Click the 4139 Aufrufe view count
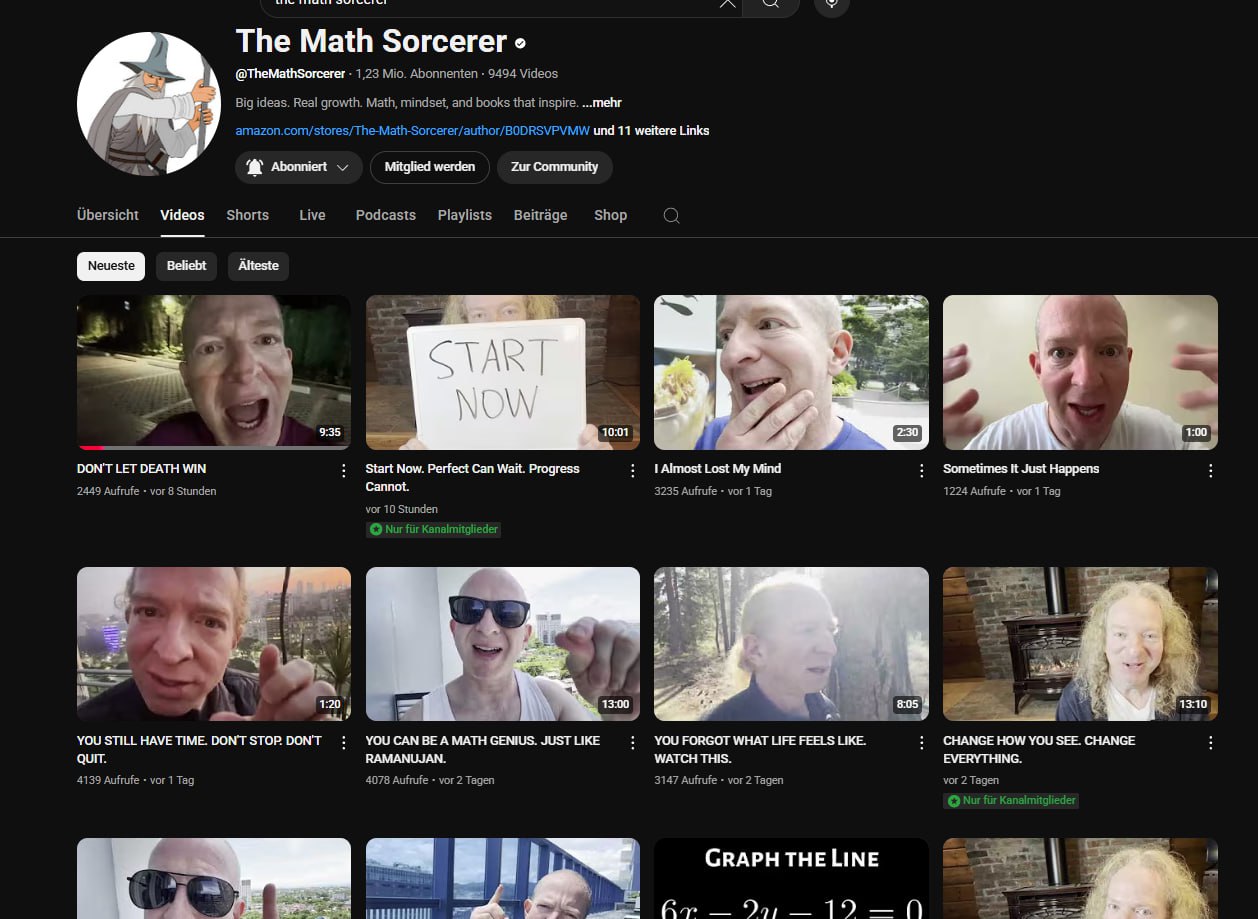This screenshot has height=919, width=1258. click(x=108, y=780)
